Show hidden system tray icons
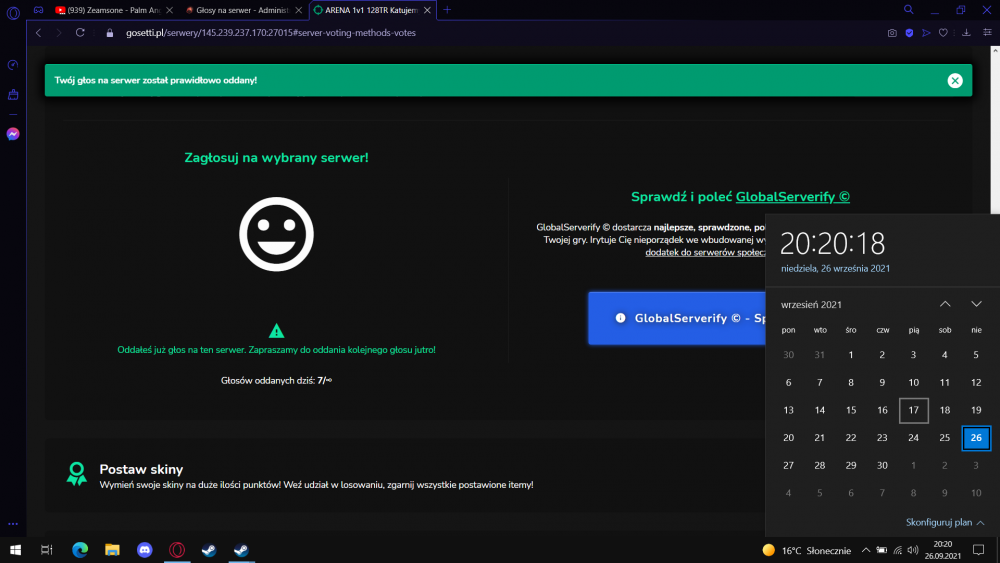This screenshot has height=563, width=1000. (x=865, y=550)
